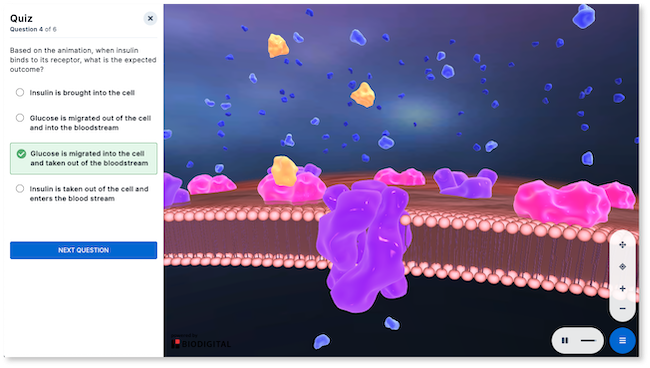
Task: Zoom in with the plus icon
Action: [622, 288]
